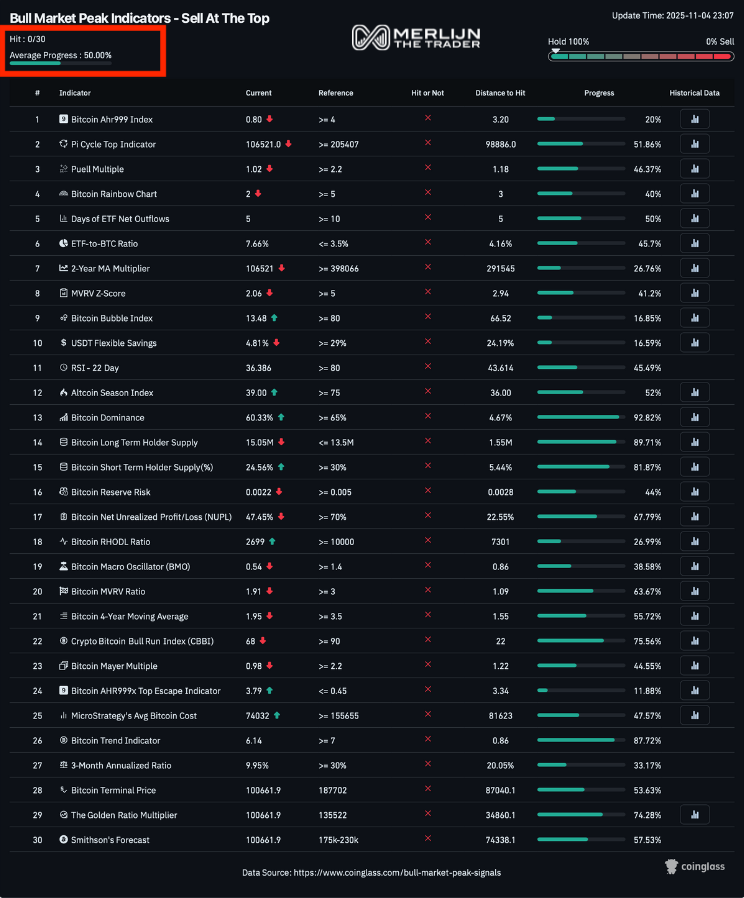Click the Merlijn The Trader logo
This screenshot has width=744, height=898.
coord(416,38)
